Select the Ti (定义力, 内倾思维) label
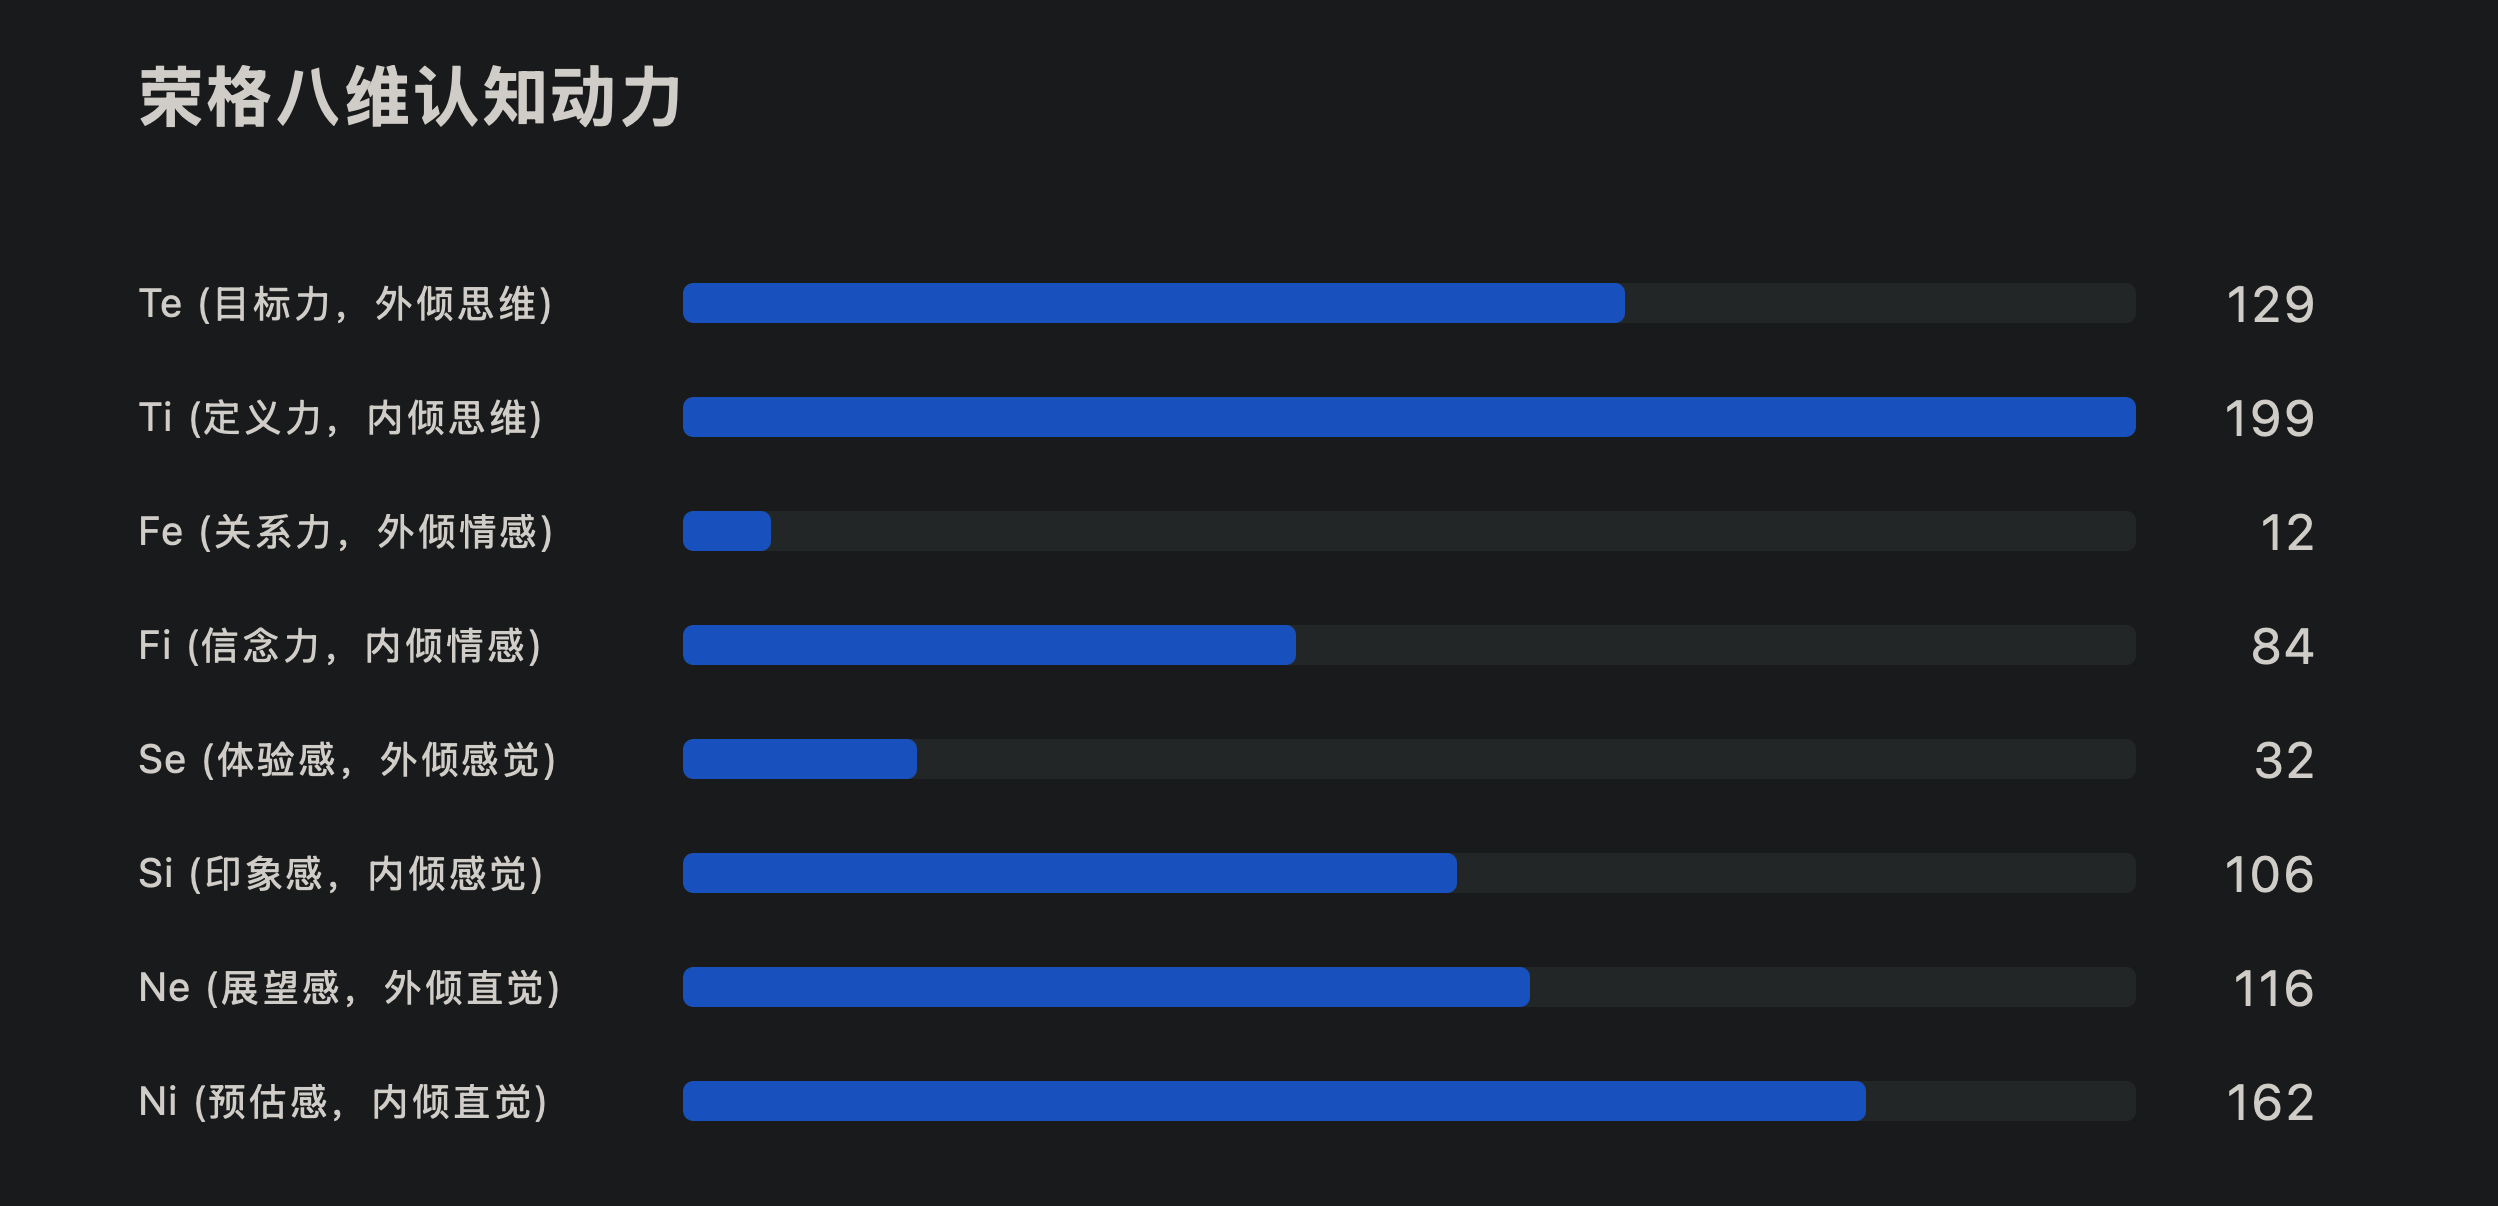The width and height of the screenshot is (2498, 1206). click(340, 418)
